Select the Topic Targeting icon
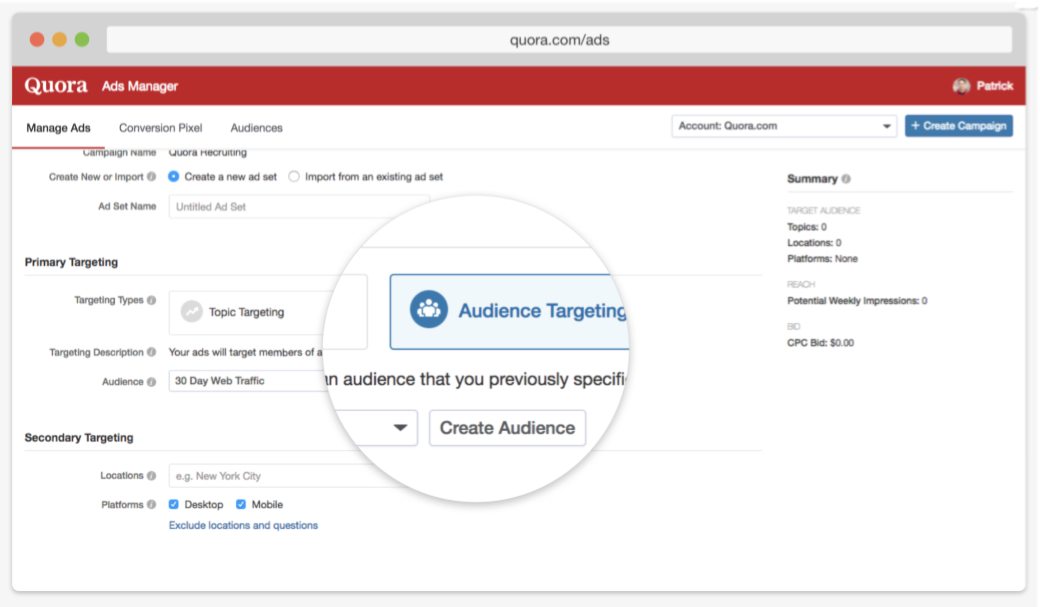The image size is (1040, 607). (194, 311)
